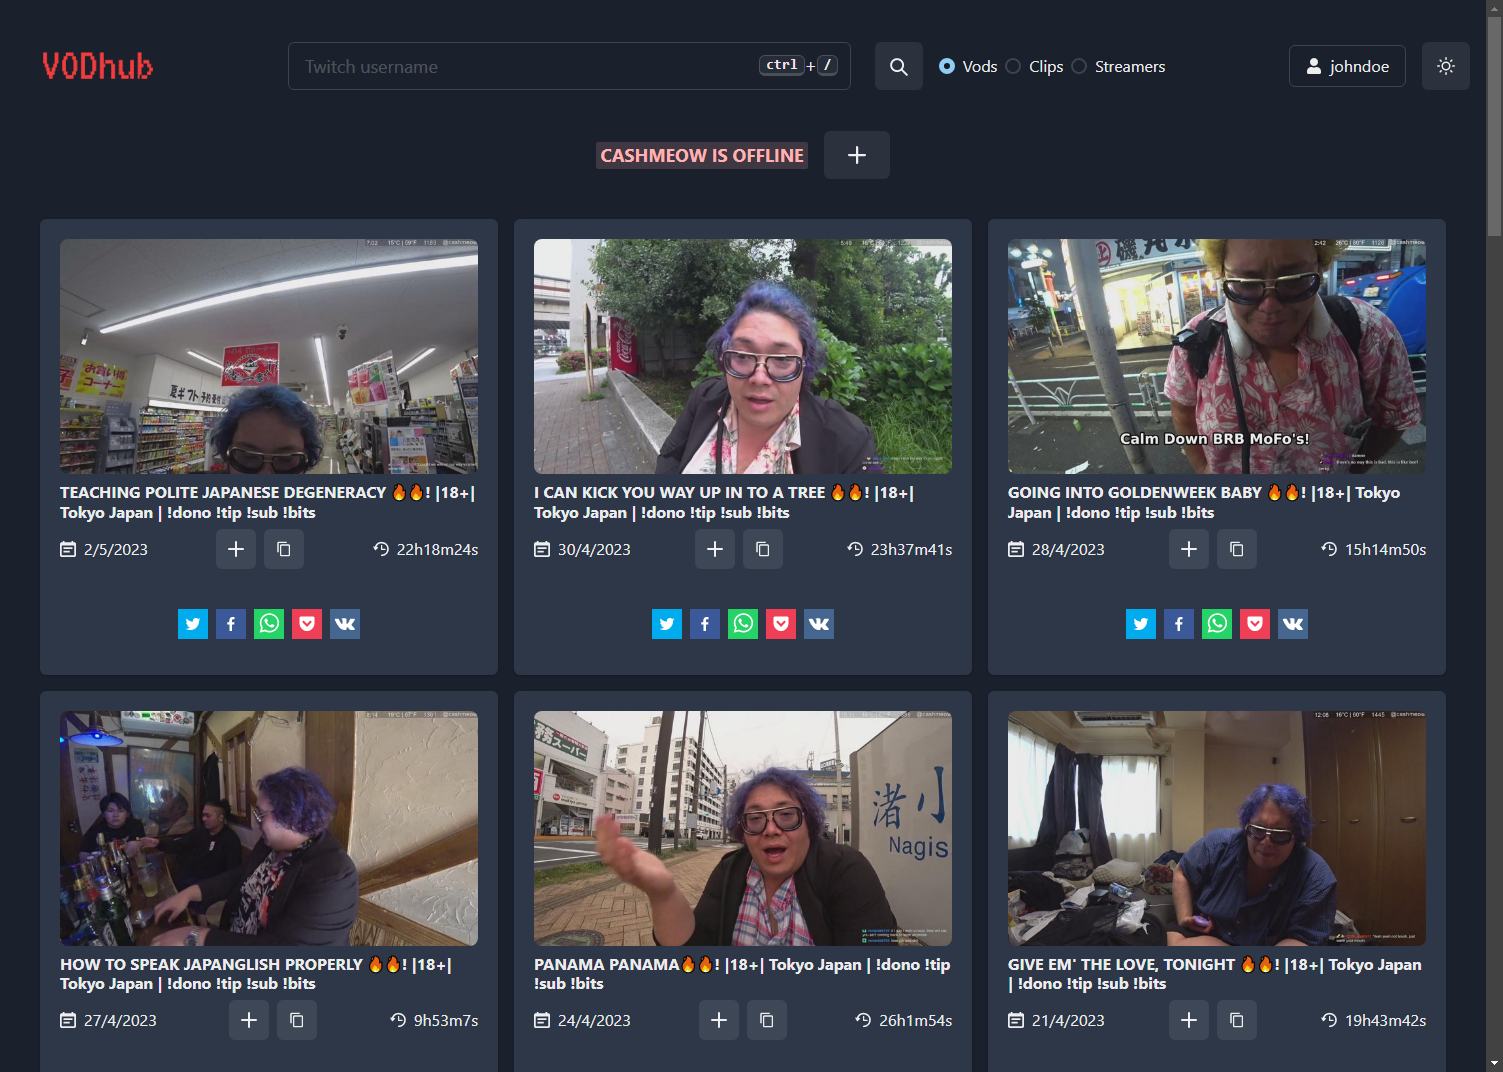Share GOING INTO GOLDENWEEK vod on Facebook
This screenshot has width=1503, height=1072.
point(1179,624)
